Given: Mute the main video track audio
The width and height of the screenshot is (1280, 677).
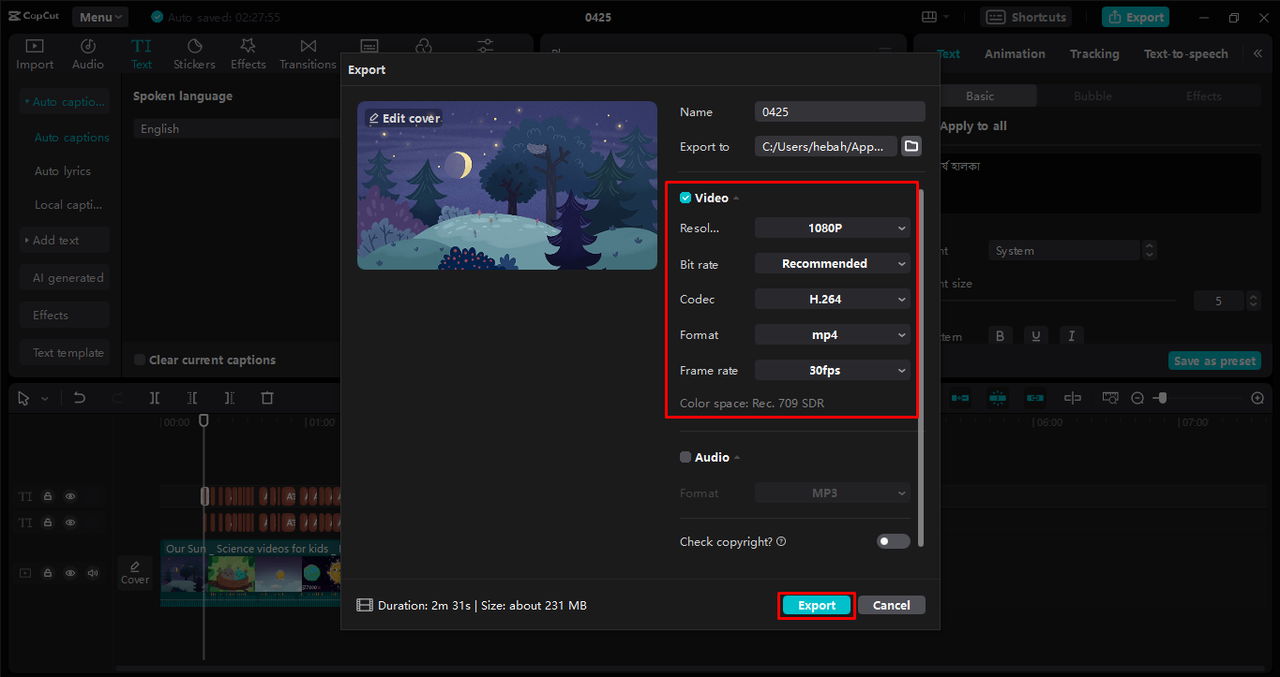Looking at the screenshot, I should 93,573.
